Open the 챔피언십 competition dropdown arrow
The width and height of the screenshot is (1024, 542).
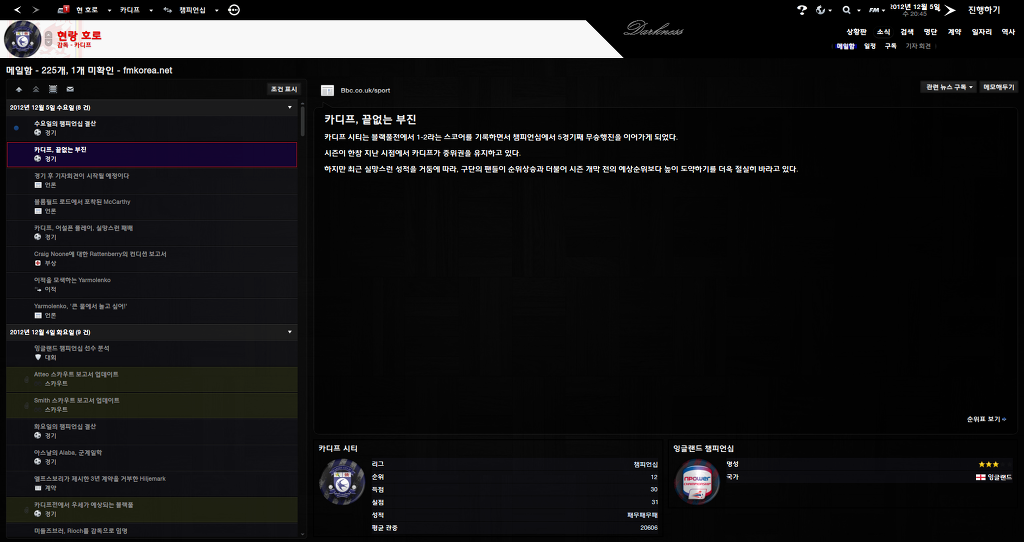tap(216, 10)
